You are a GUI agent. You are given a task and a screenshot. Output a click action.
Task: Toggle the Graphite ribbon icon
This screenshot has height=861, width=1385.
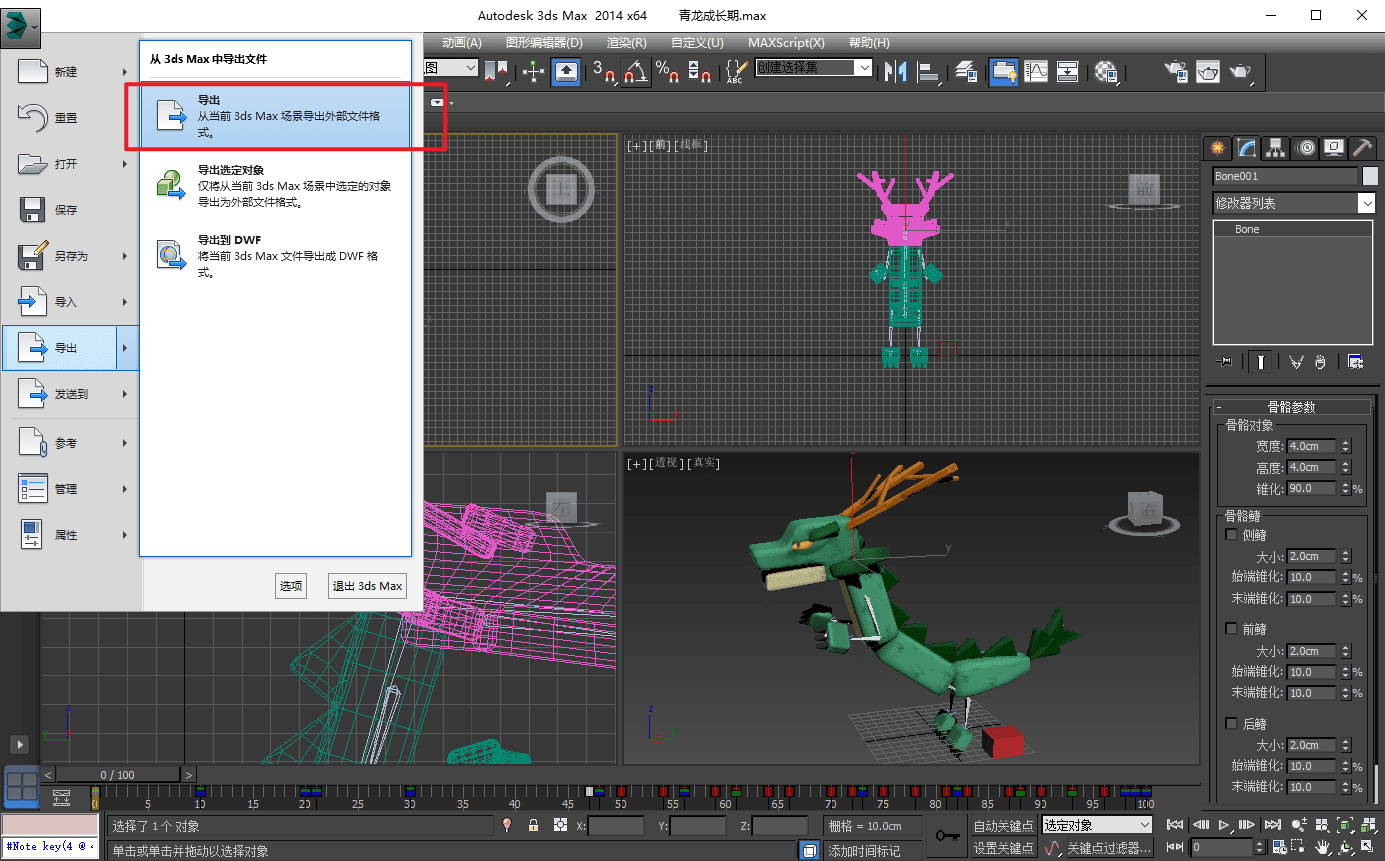click(1003, 71)
